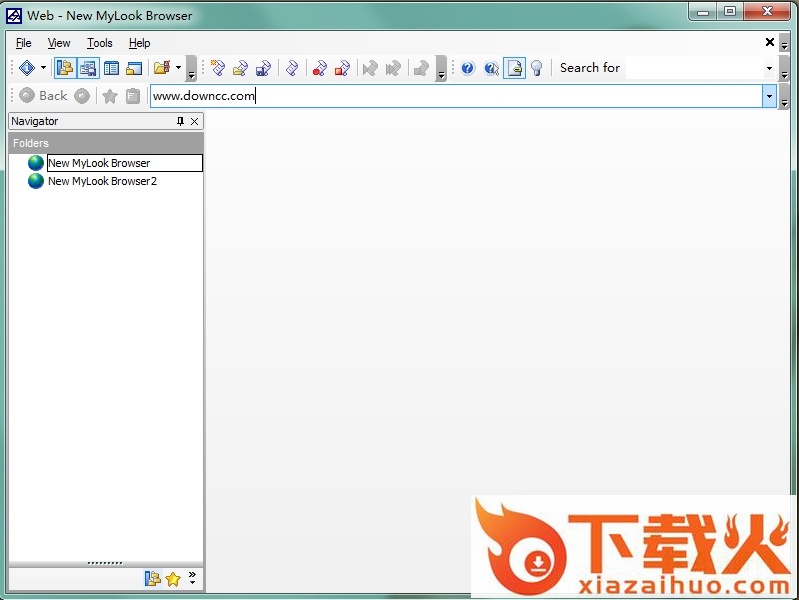The image size is (799, 600).
Task: Expand the Search for dropdown arrow
Action: pos(769,68)
